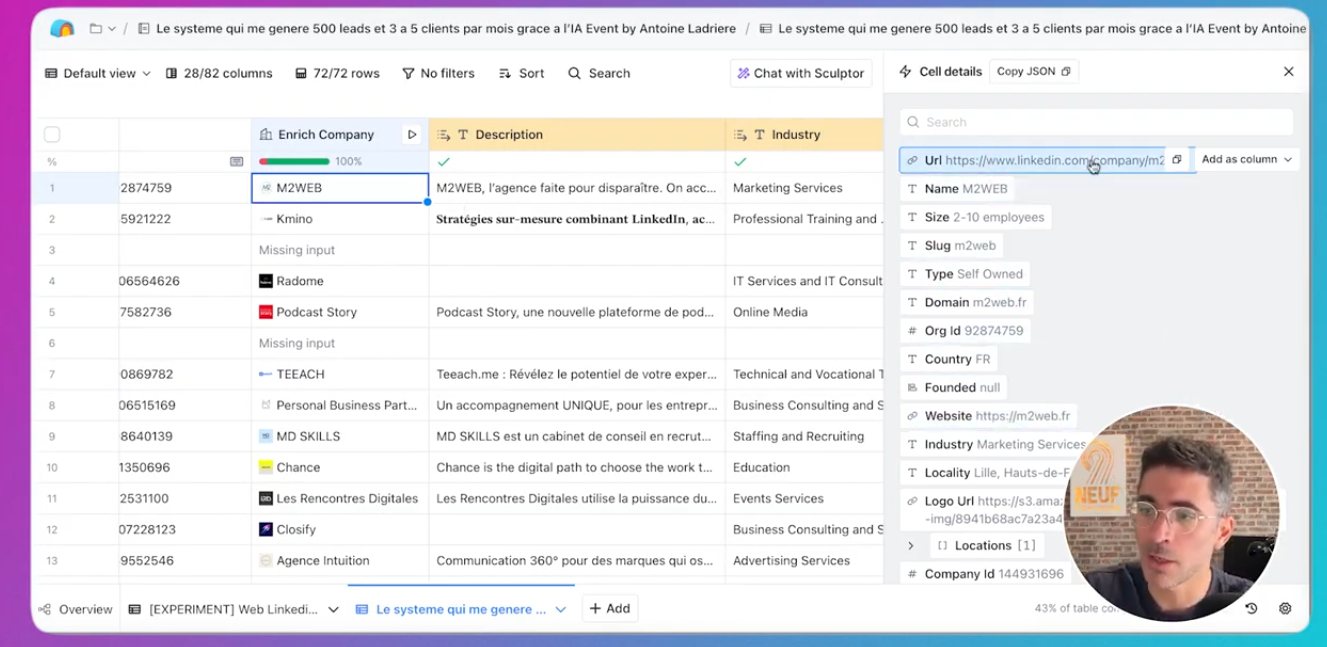
Task: Select the Closify company cell
Action: point(340,529)
